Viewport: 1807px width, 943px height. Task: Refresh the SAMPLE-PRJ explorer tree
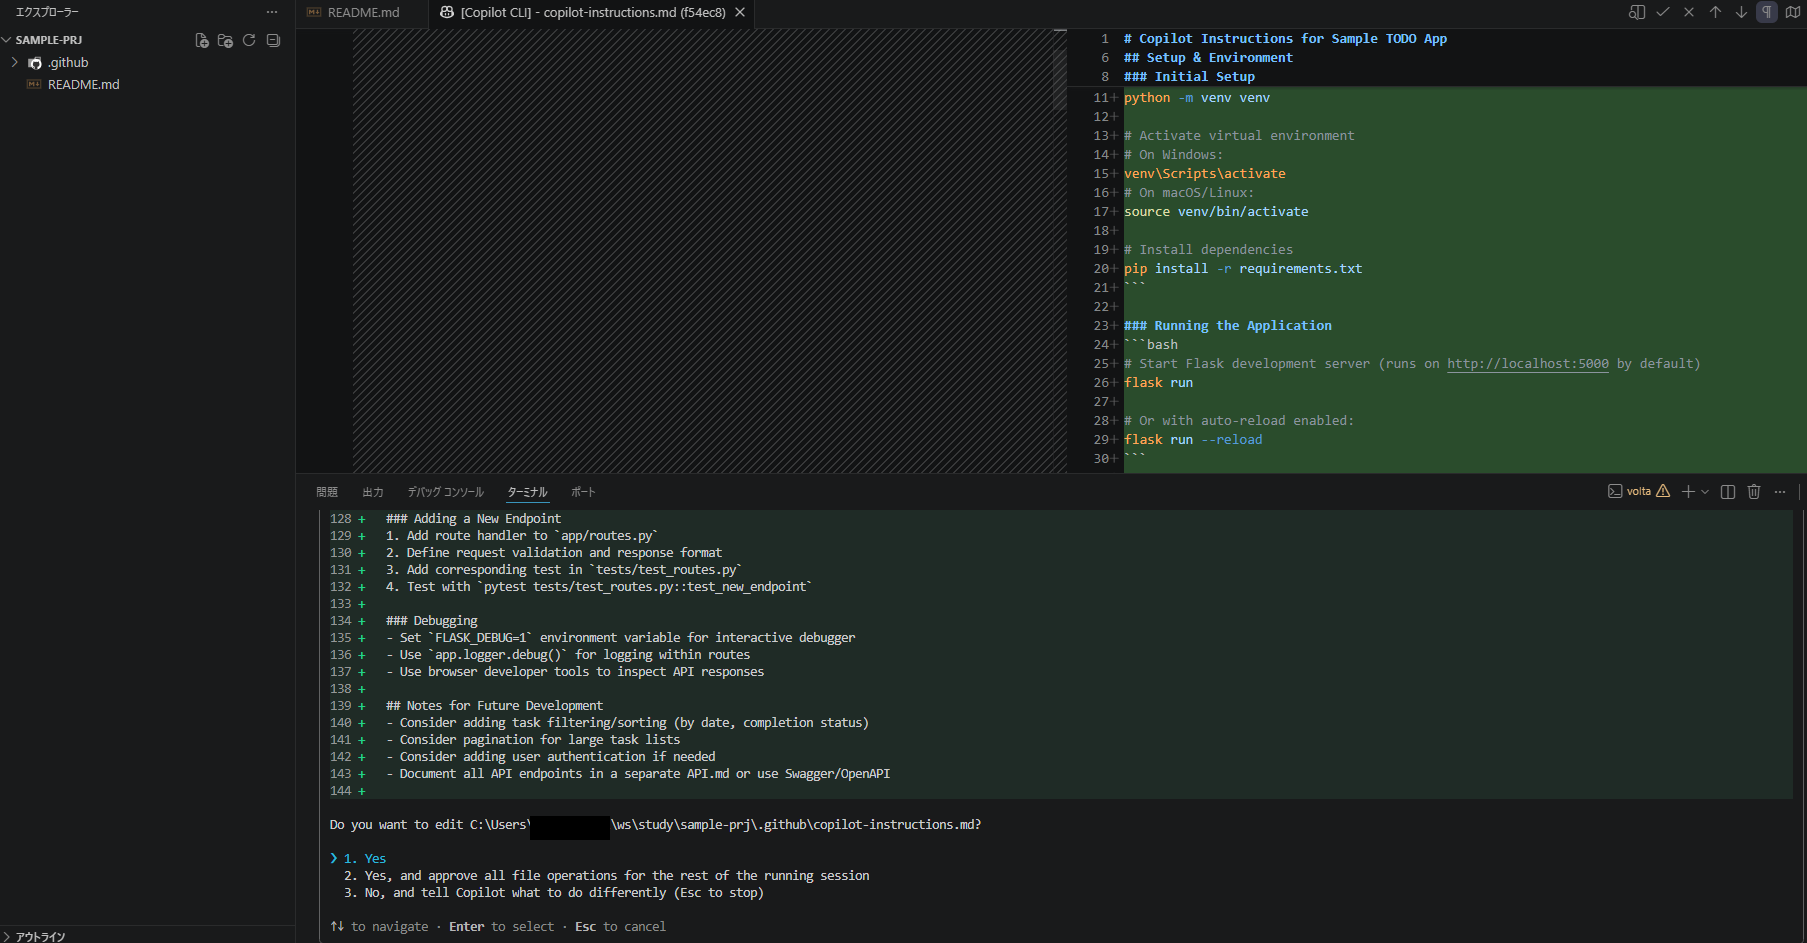click(x=249, y=40)
